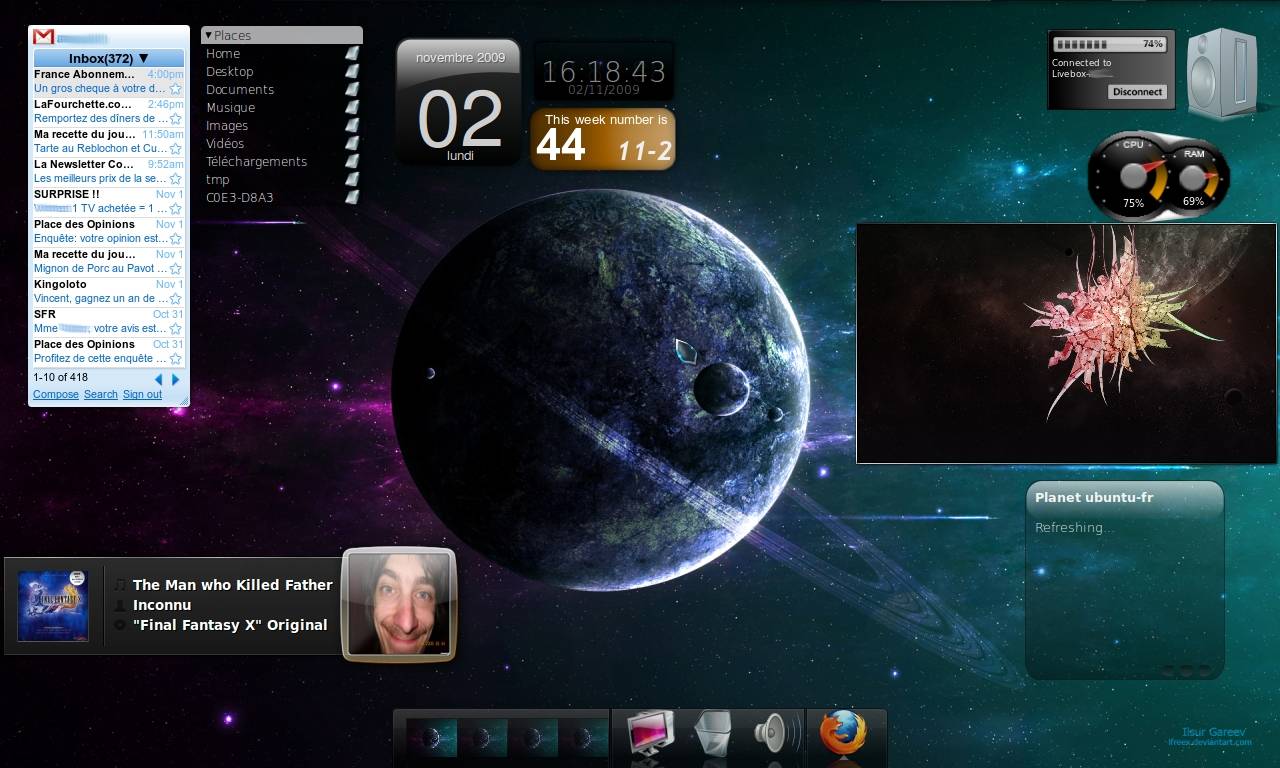1280x768 pixels.
Task: Click the icon beside Téléchargements in Places
Action: tap(352, 161)
